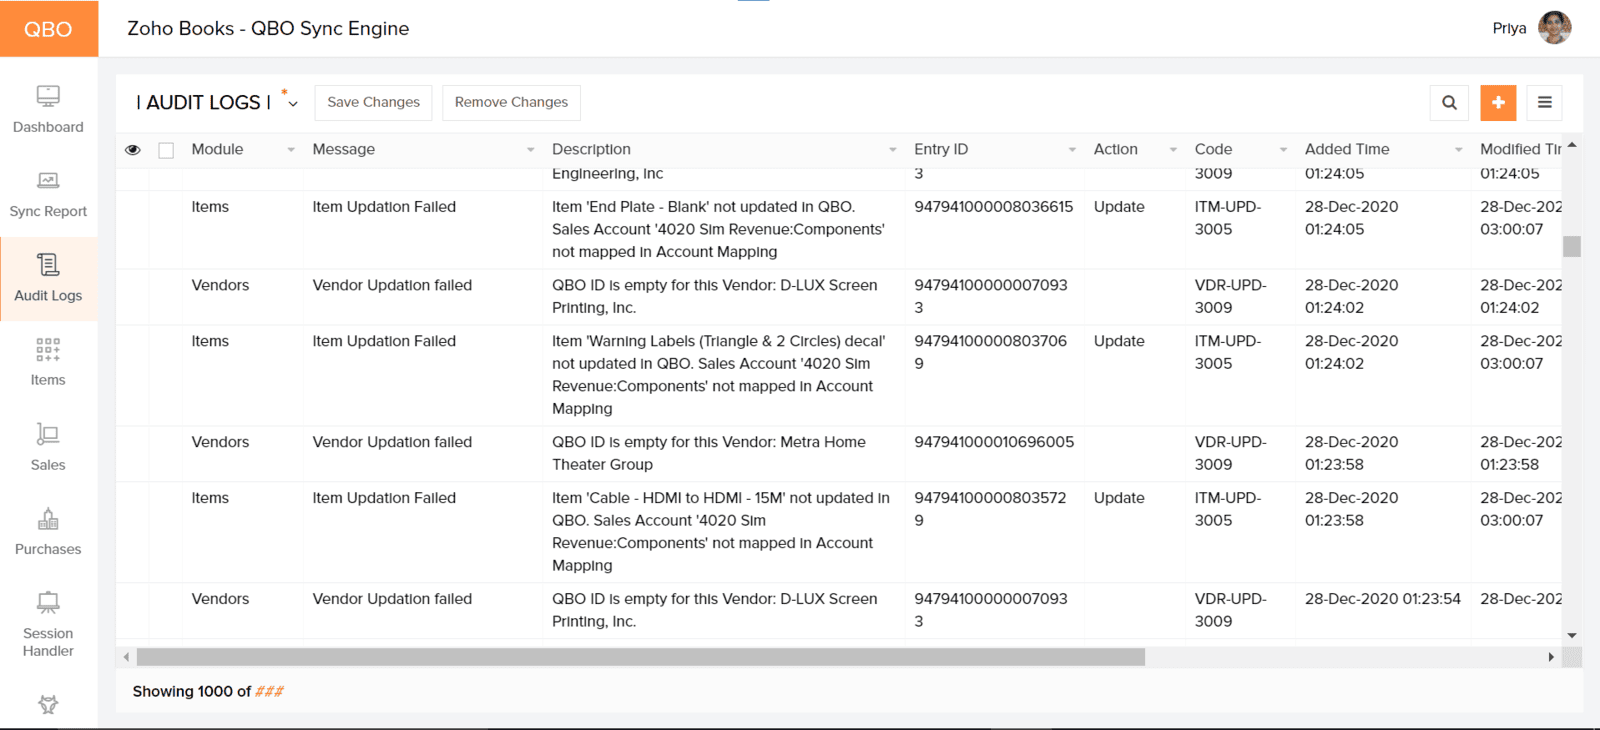
Task: Open the Dashboard icon in sidebar
Action: pos(48,96)
